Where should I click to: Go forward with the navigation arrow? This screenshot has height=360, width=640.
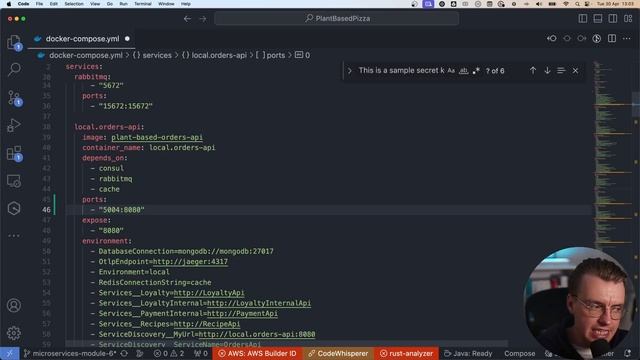[x=203, y=19]
